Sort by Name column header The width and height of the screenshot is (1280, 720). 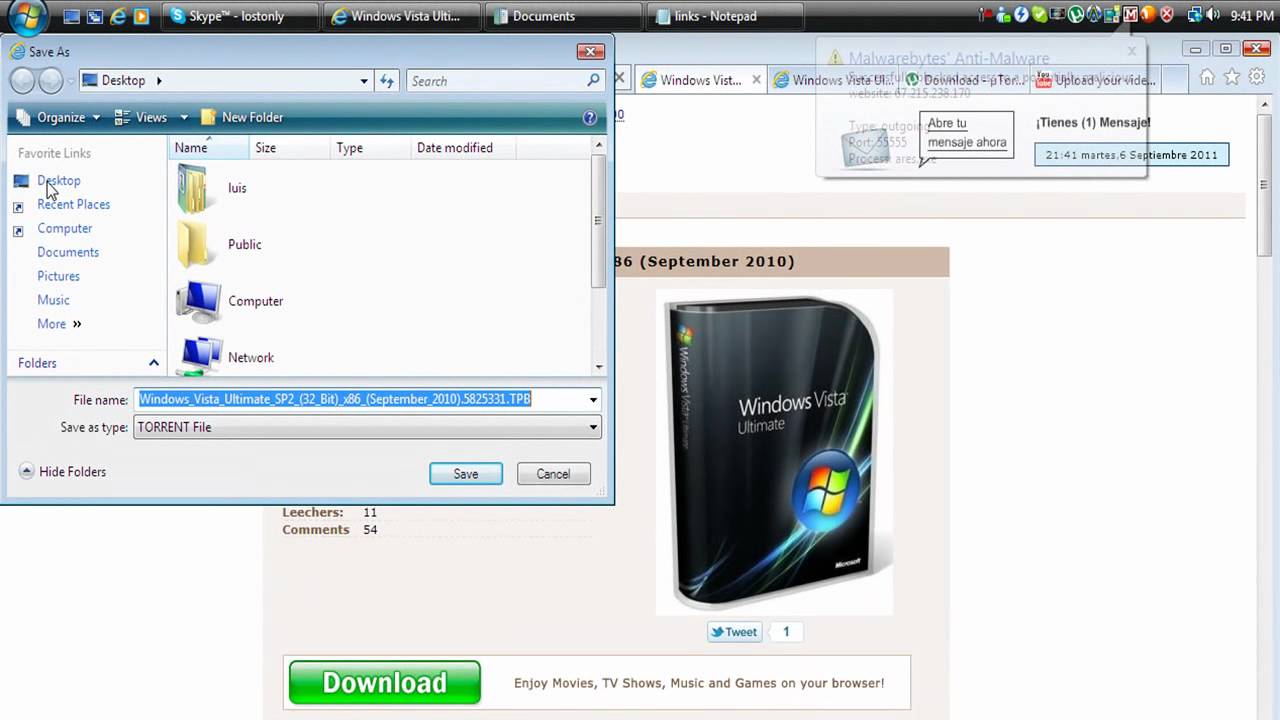pyautogui.click(x=208, y=147)
